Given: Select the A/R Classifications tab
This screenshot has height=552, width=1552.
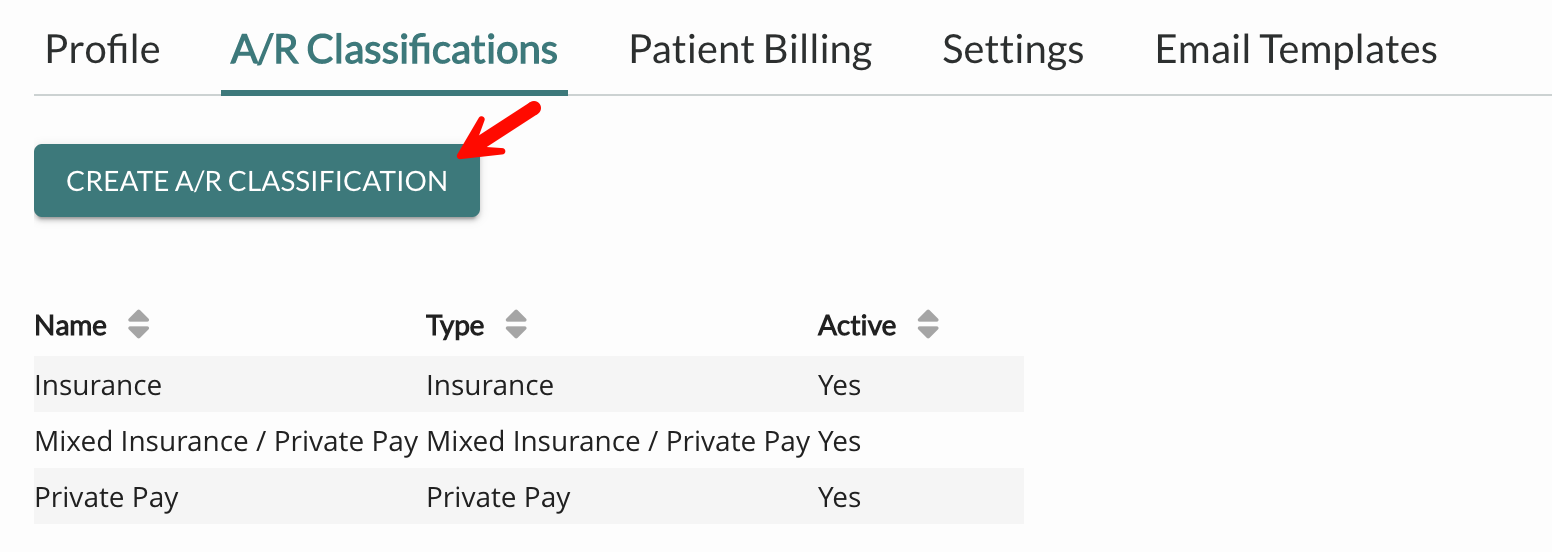Looking at the screenshot, I should pos(394,50).
